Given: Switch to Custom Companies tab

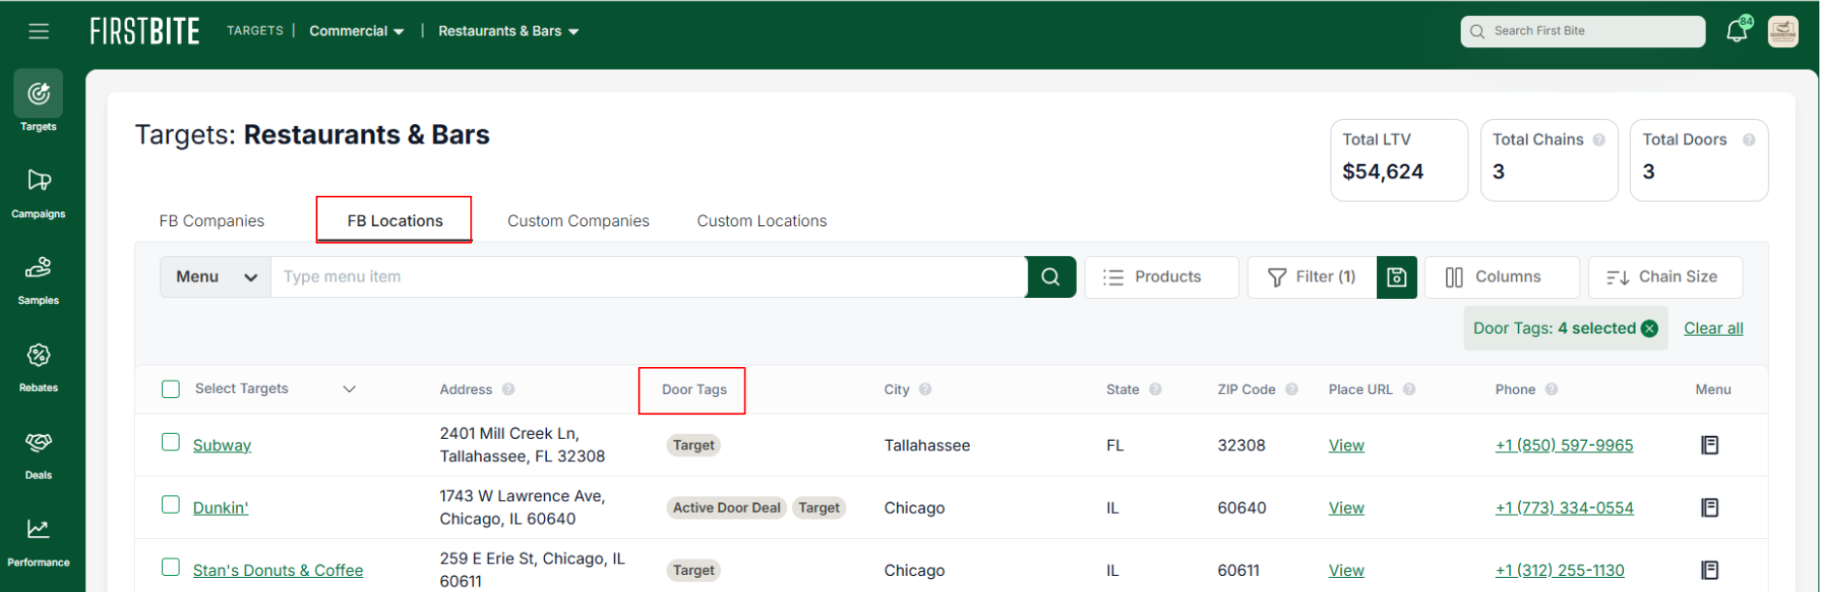Looking at the screenshot, I should (578, 221).
